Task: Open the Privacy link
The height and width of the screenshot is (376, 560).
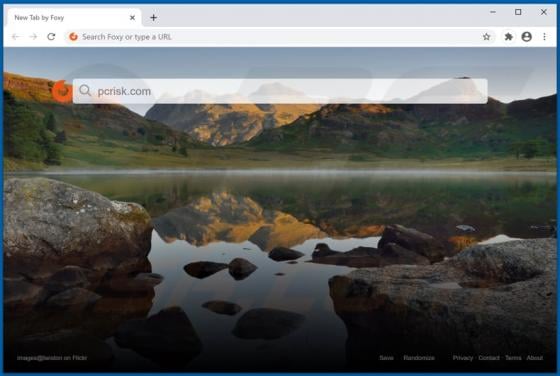Action: click(462, 358)
